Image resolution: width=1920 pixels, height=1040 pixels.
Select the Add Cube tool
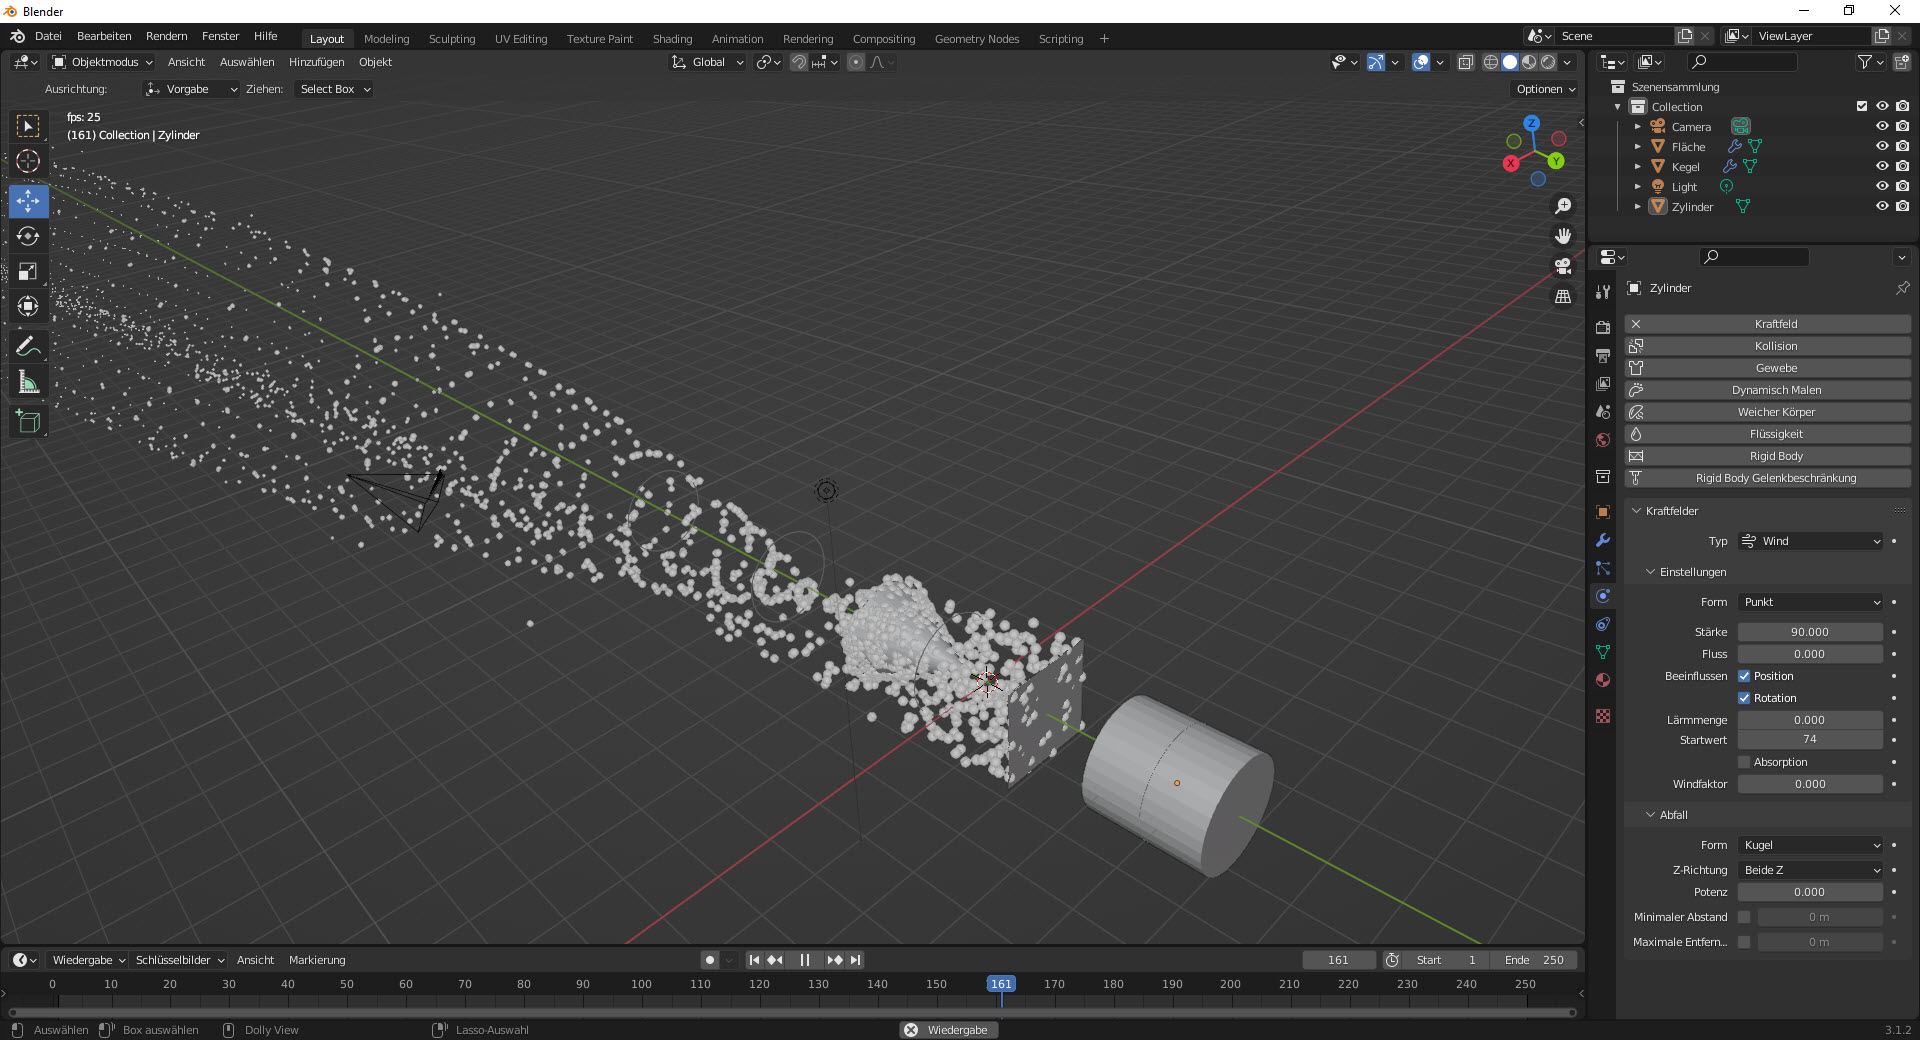click(28, 422)
